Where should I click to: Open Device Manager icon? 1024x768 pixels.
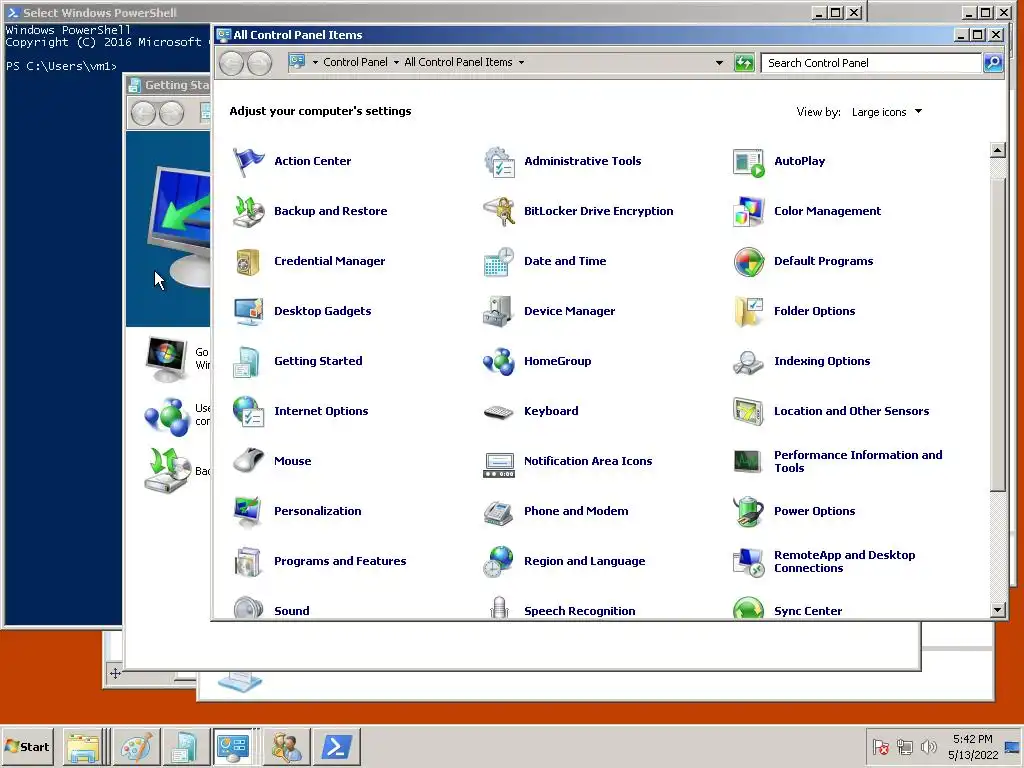(x=499, y=312)
